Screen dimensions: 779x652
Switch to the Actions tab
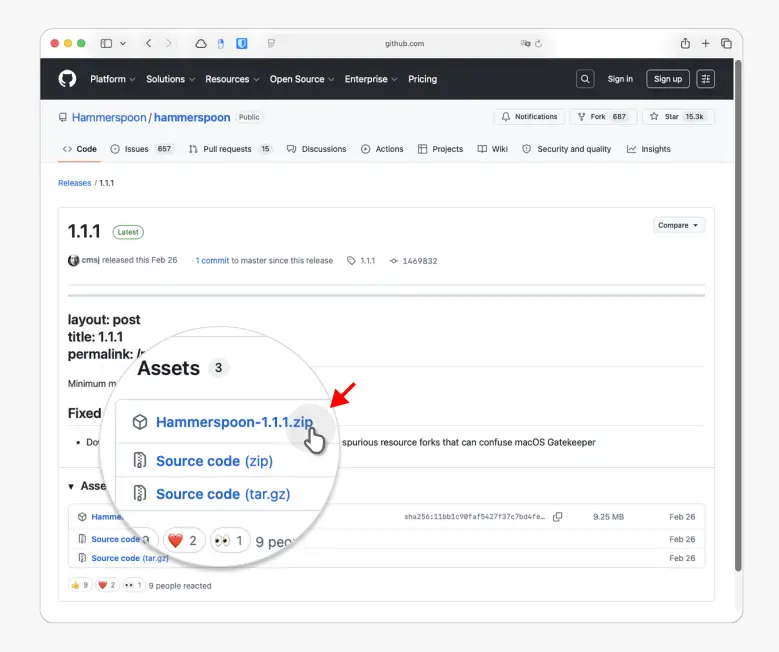tap(382, 149)
